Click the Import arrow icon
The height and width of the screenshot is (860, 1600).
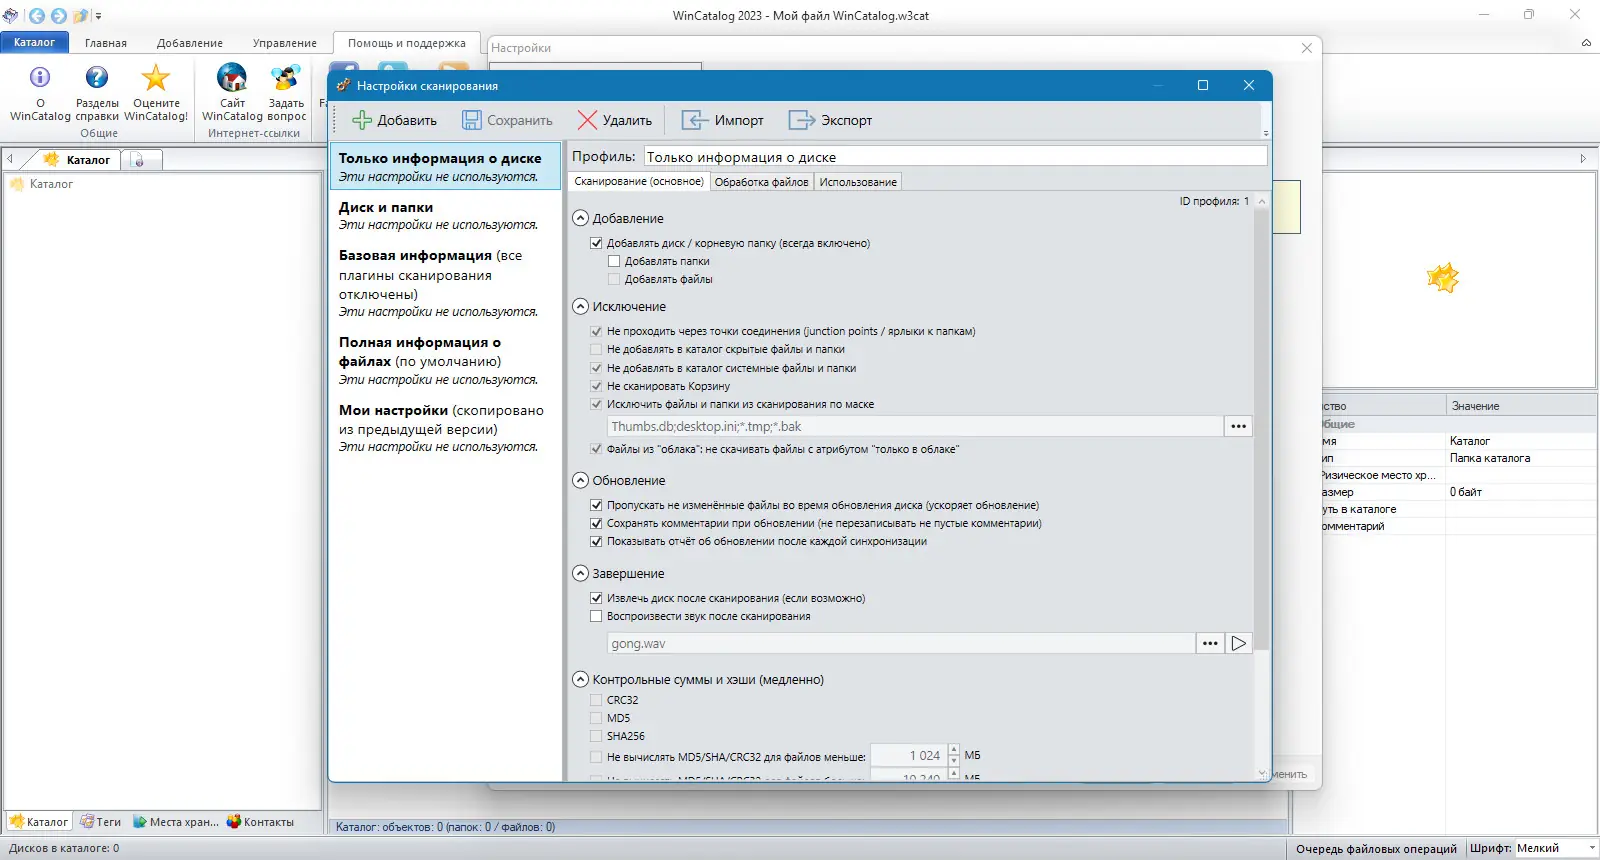[x=695, y=120]
